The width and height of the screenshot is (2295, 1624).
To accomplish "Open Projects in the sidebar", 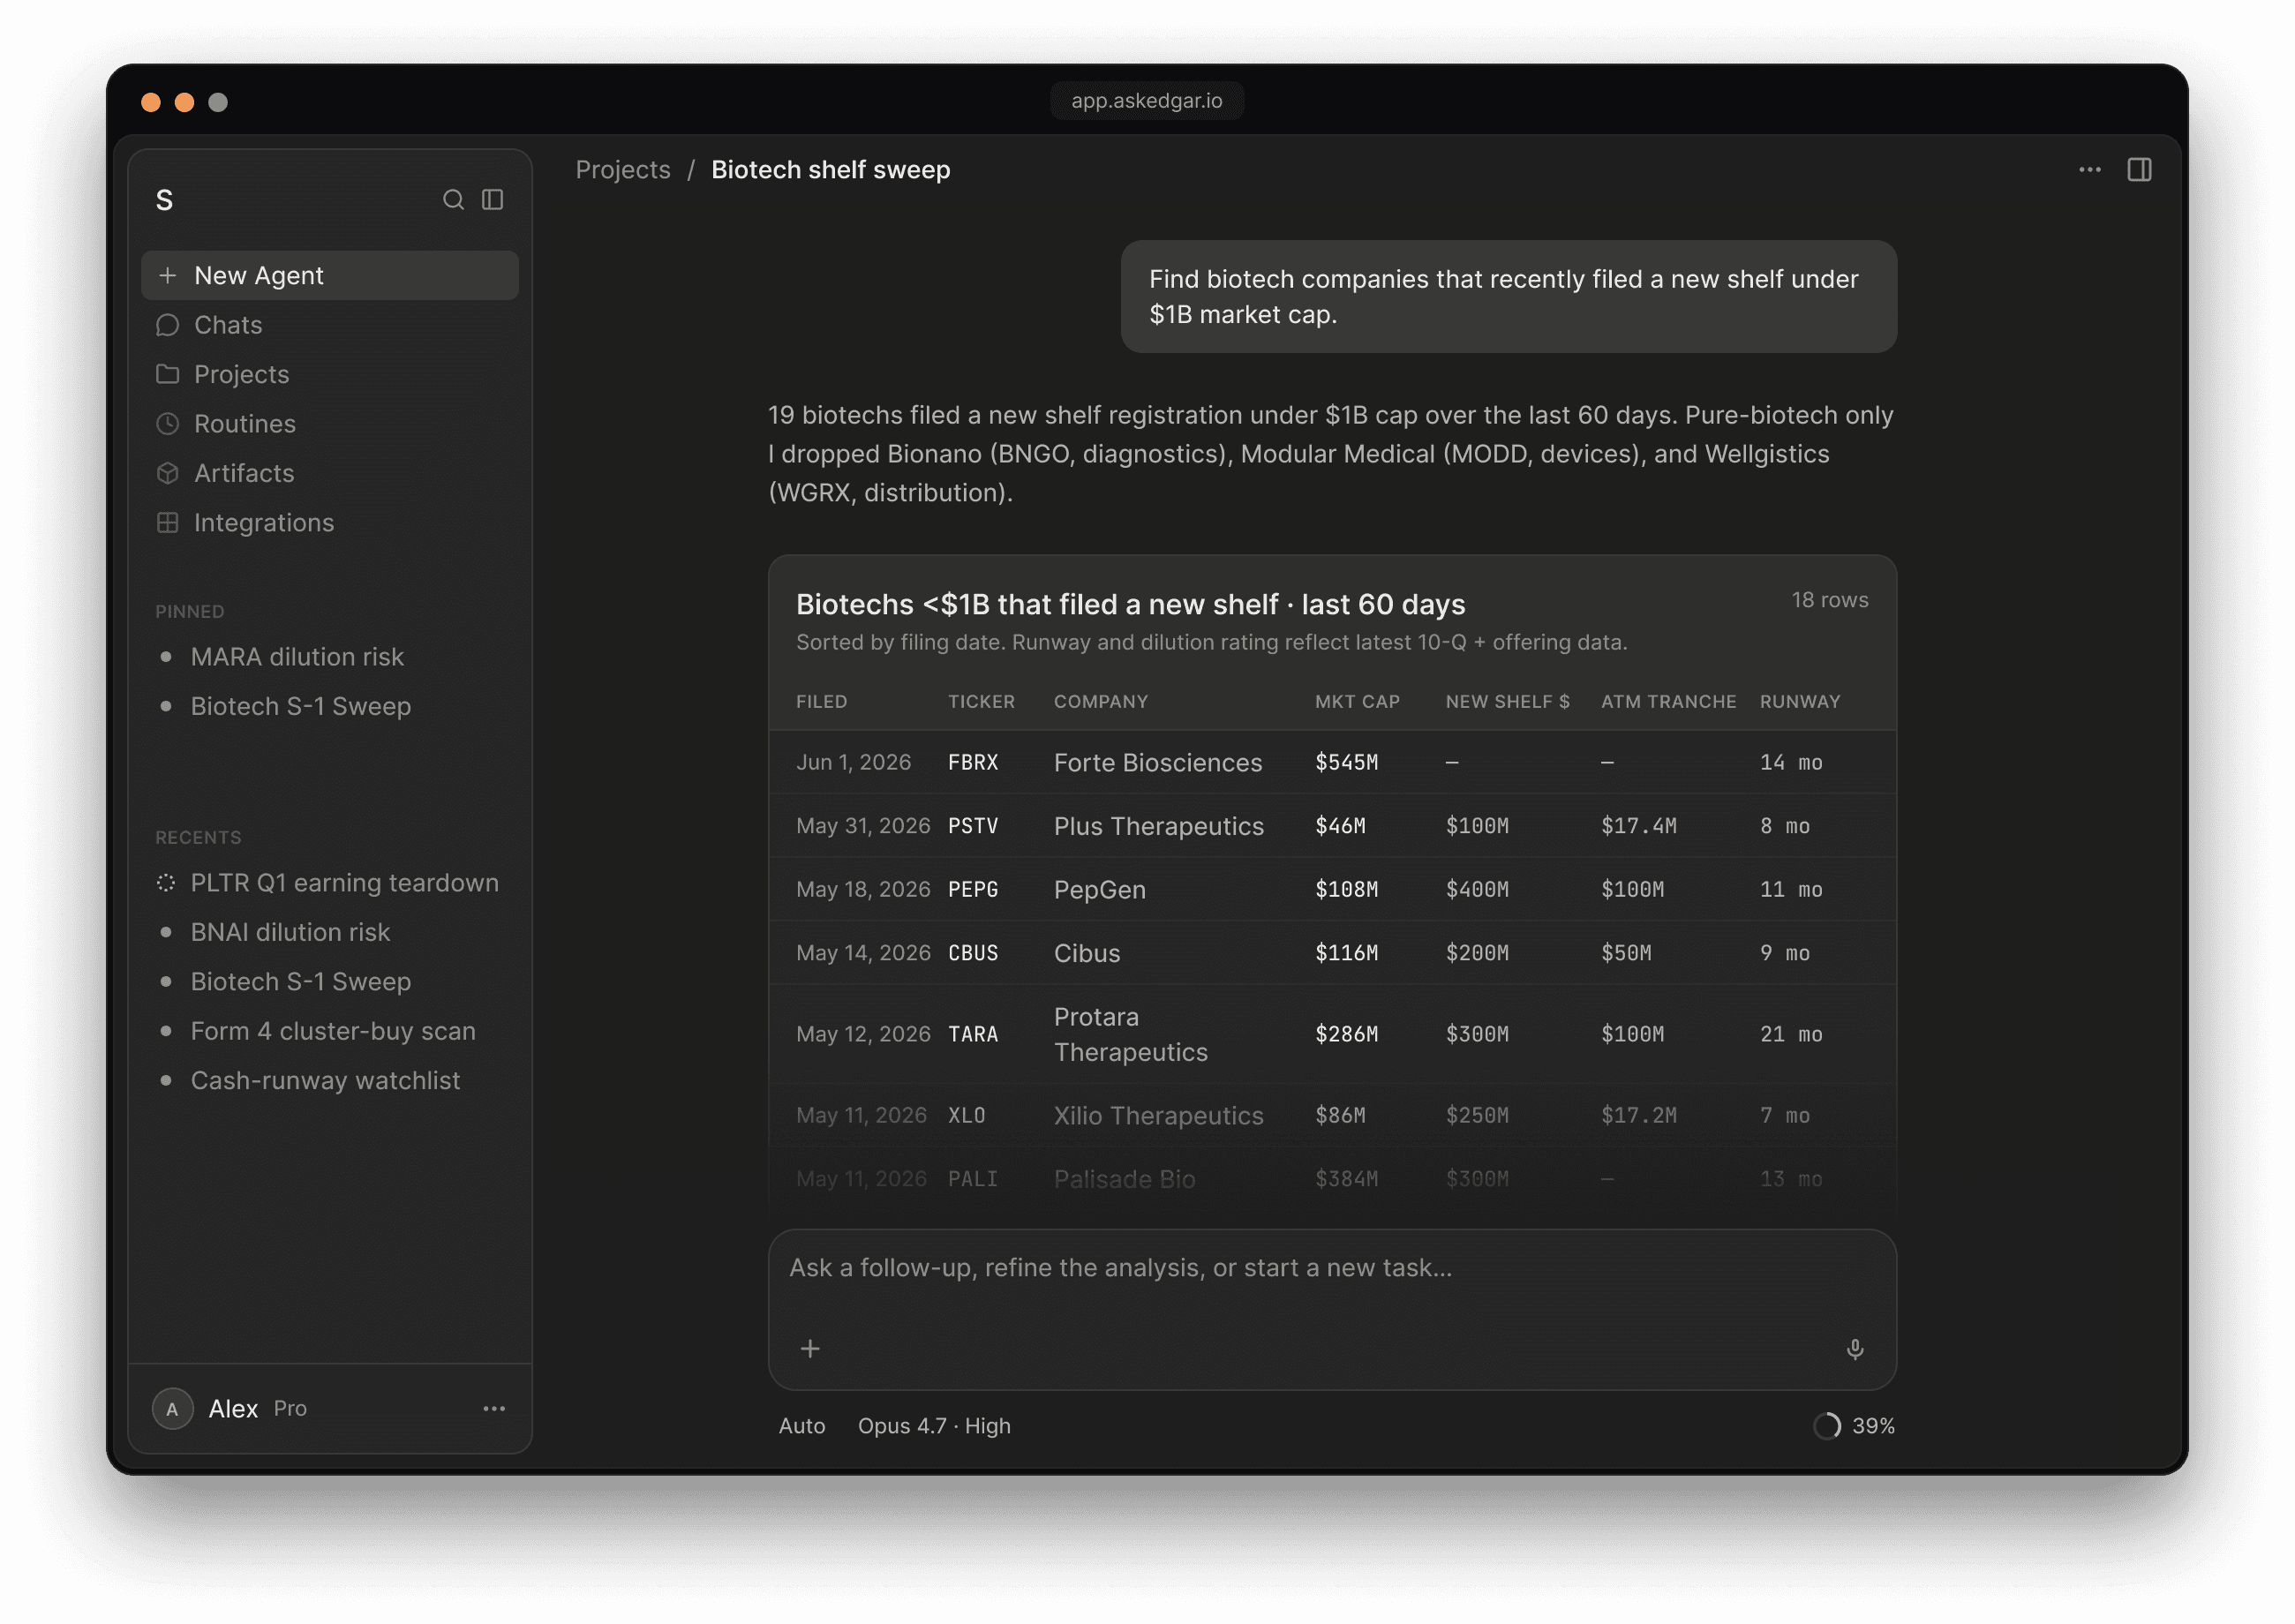I will pyautogui.click(x=330, y=374).
